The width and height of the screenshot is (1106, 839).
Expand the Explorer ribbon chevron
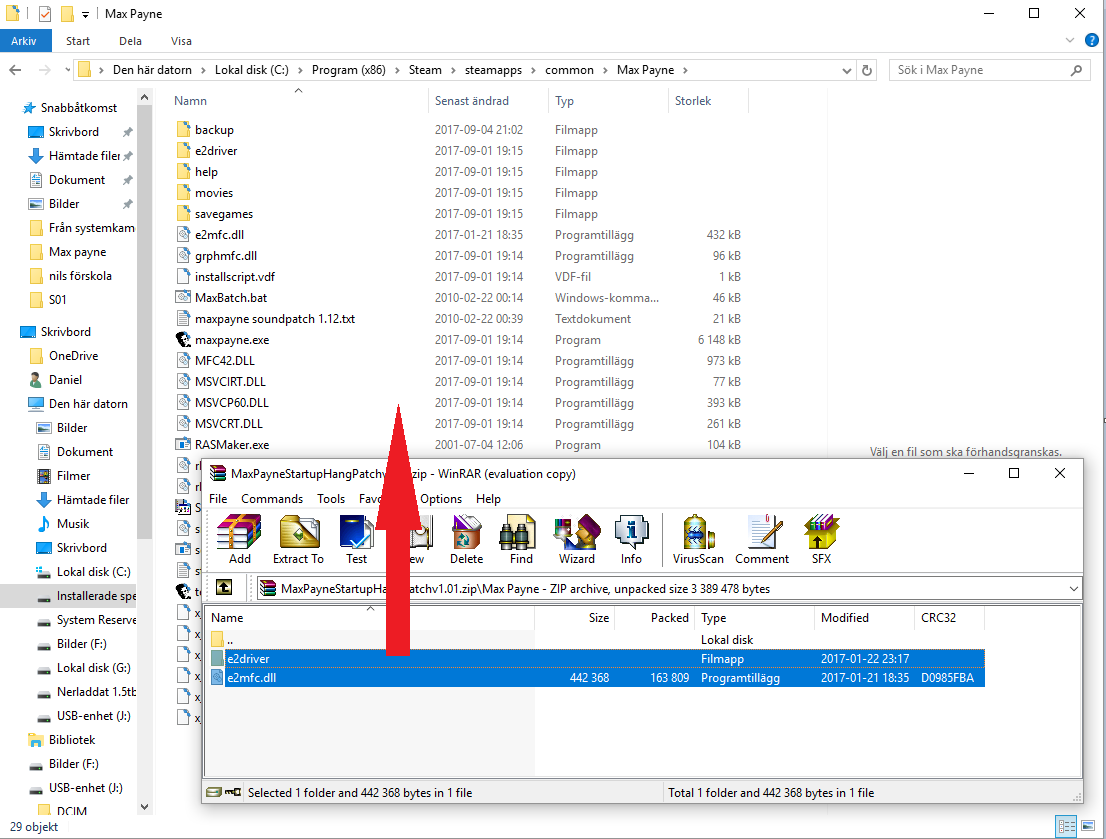pos(1069,40)
